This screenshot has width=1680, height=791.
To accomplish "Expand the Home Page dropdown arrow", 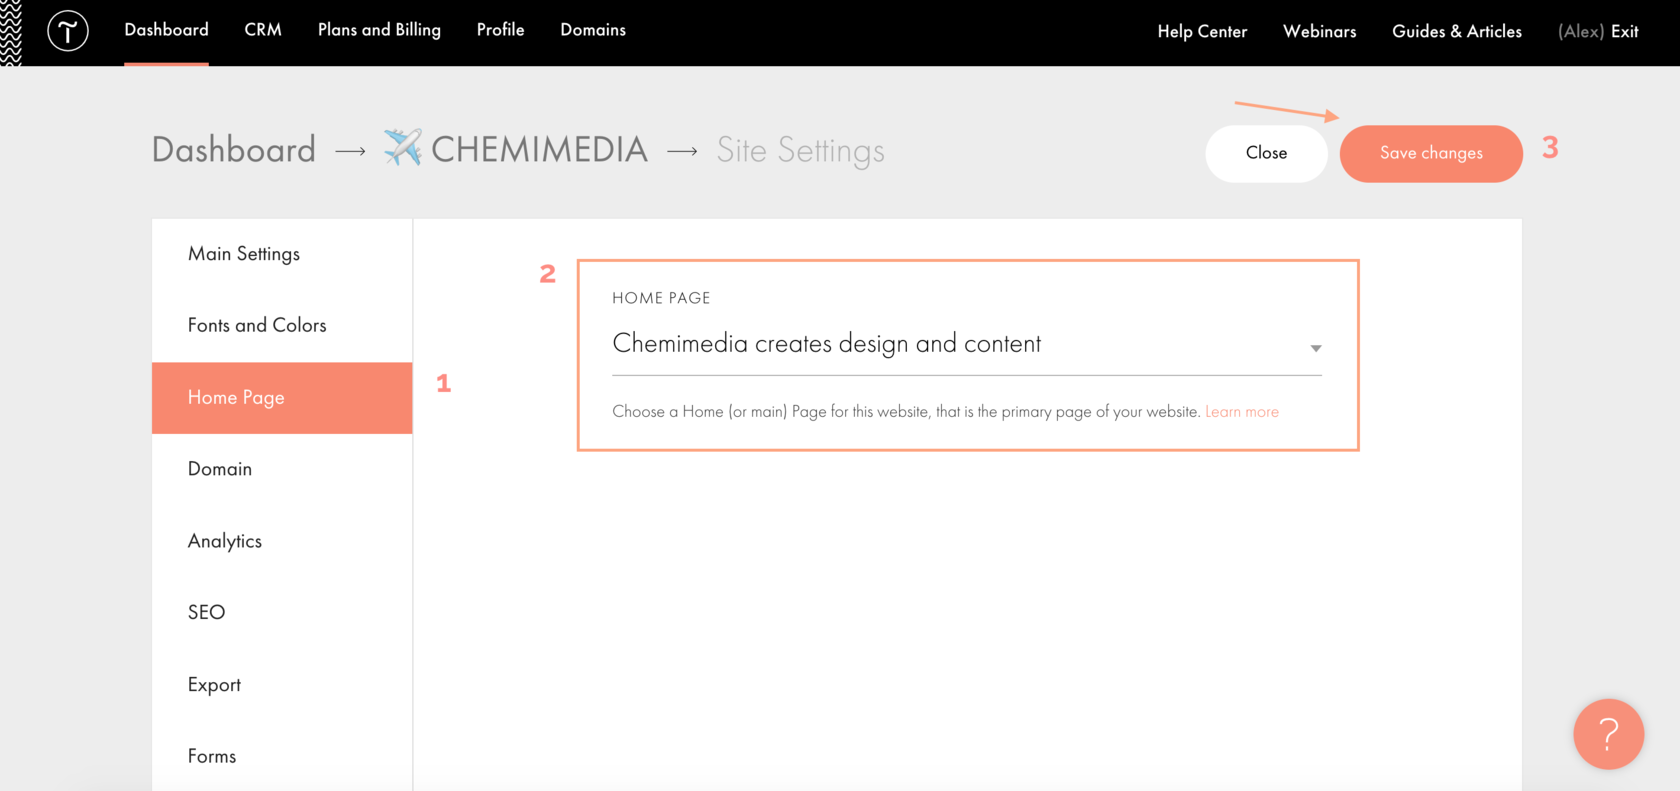I will 1316,348.
